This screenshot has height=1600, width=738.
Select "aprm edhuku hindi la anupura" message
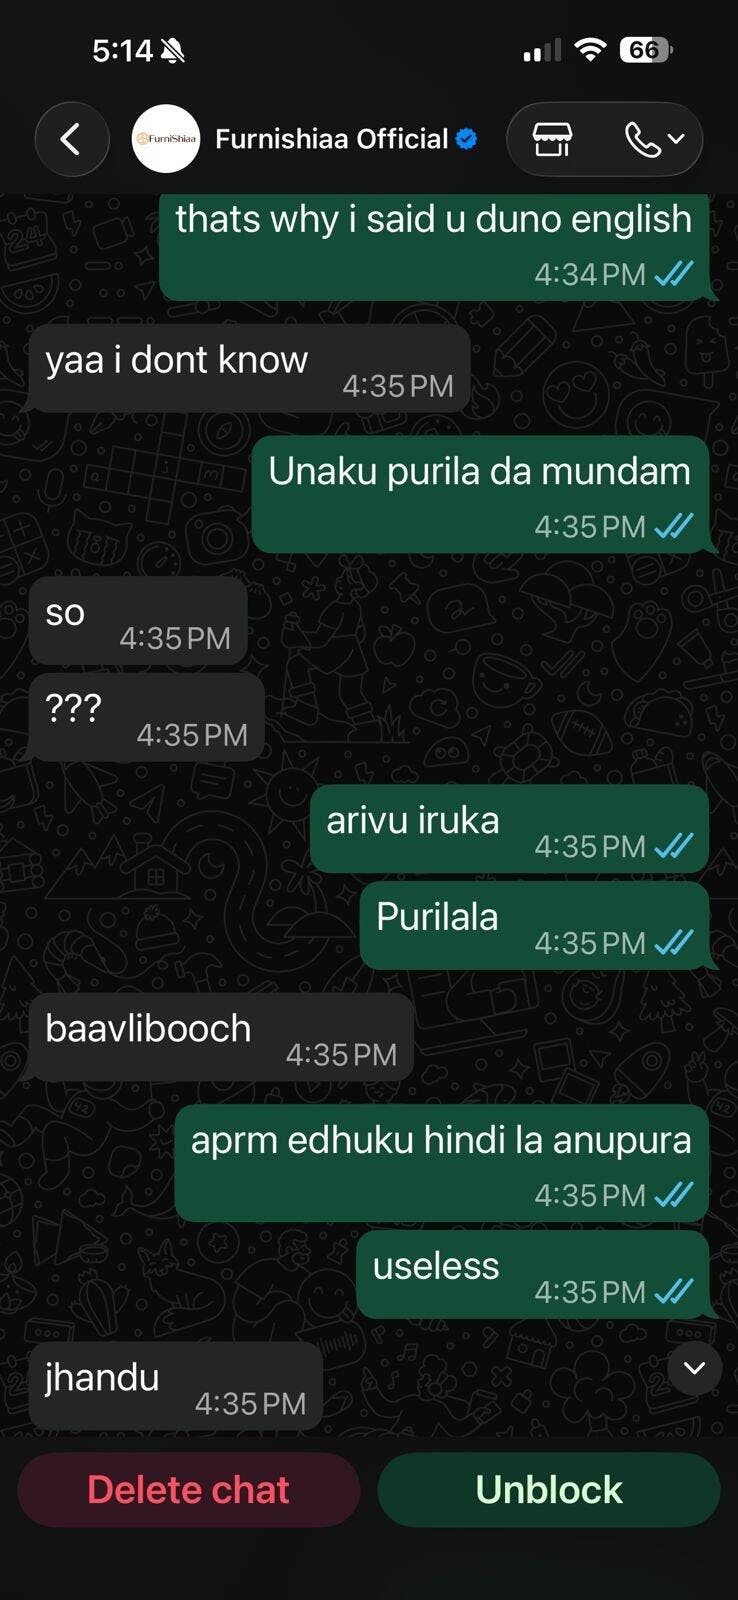click(x=441, y=1163)
